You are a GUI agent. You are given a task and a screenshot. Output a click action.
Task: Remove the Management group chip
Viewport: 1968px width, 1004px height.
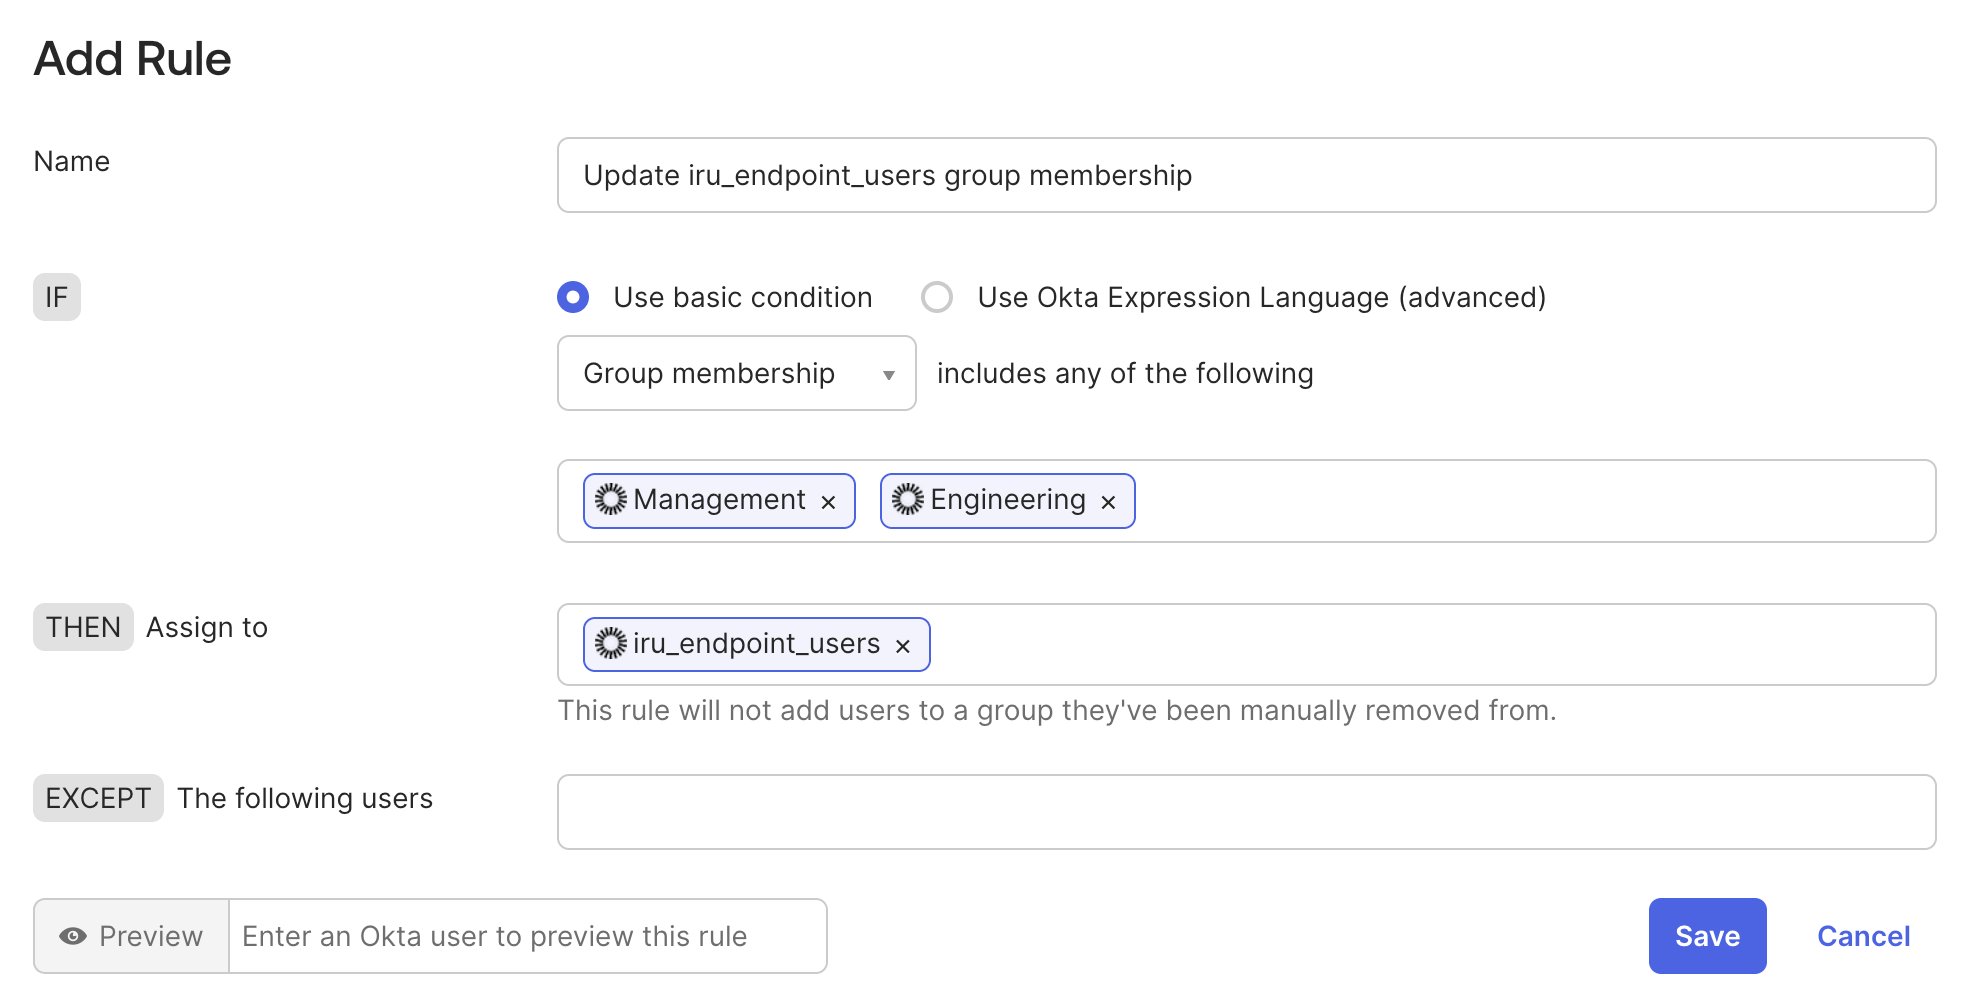(x=828, y=502)
